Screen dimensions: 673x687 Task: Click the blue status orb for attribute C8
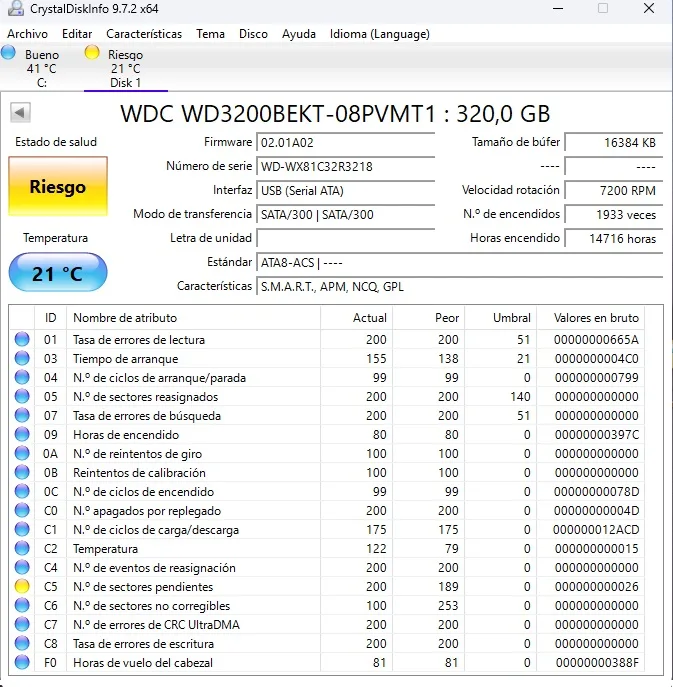[x=22, y=643]
